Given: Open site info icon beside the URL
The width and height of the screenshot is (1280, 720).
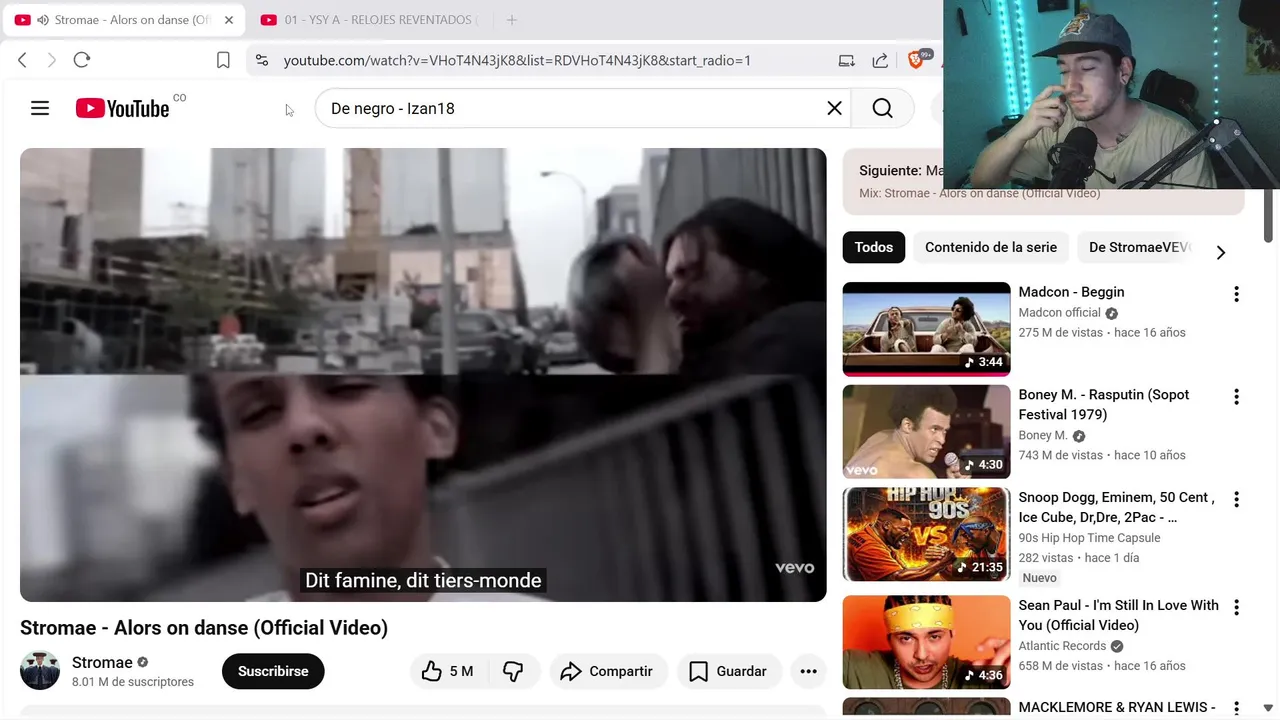Looking at the screenshot, I should [262, 60].
